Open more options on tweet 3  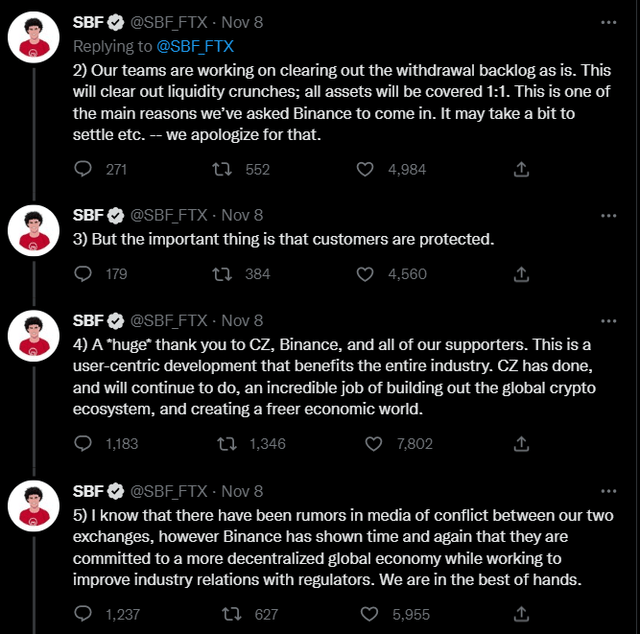click(609, 216)
